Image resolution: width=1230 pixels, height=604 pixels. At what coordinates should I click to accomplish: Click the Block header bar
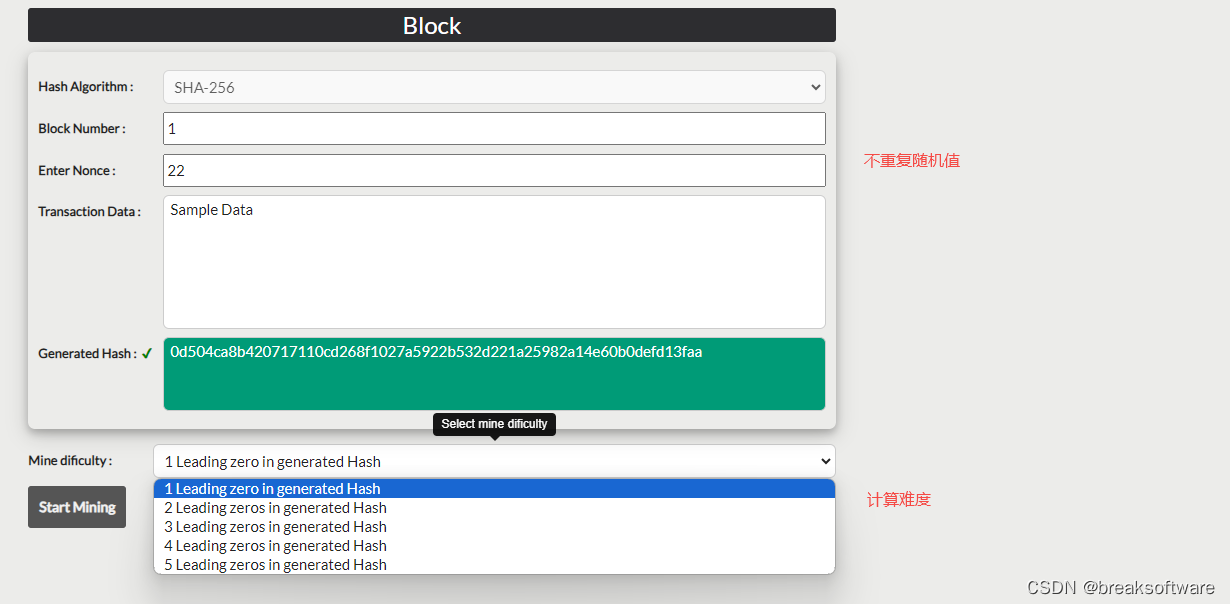tap(432, 25)
